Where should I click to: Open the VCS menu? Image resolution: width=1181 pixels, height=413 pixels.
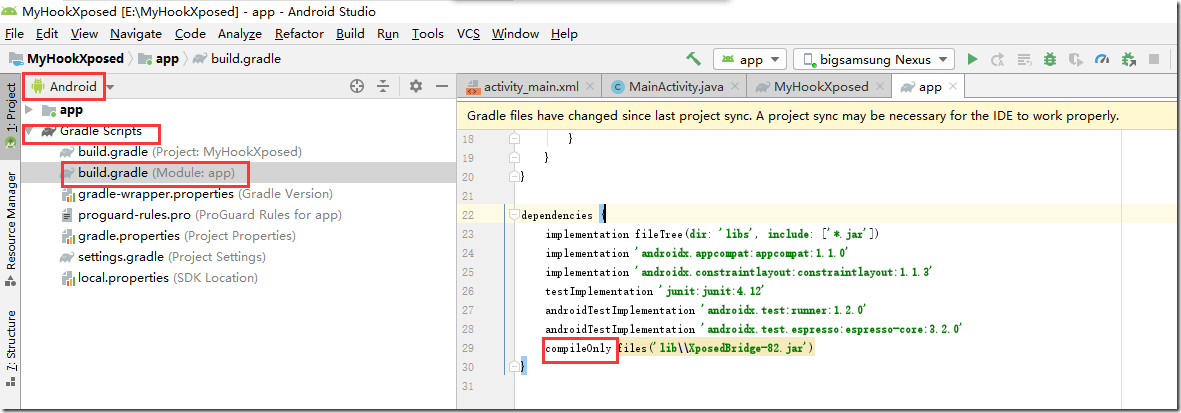[468, 34]
